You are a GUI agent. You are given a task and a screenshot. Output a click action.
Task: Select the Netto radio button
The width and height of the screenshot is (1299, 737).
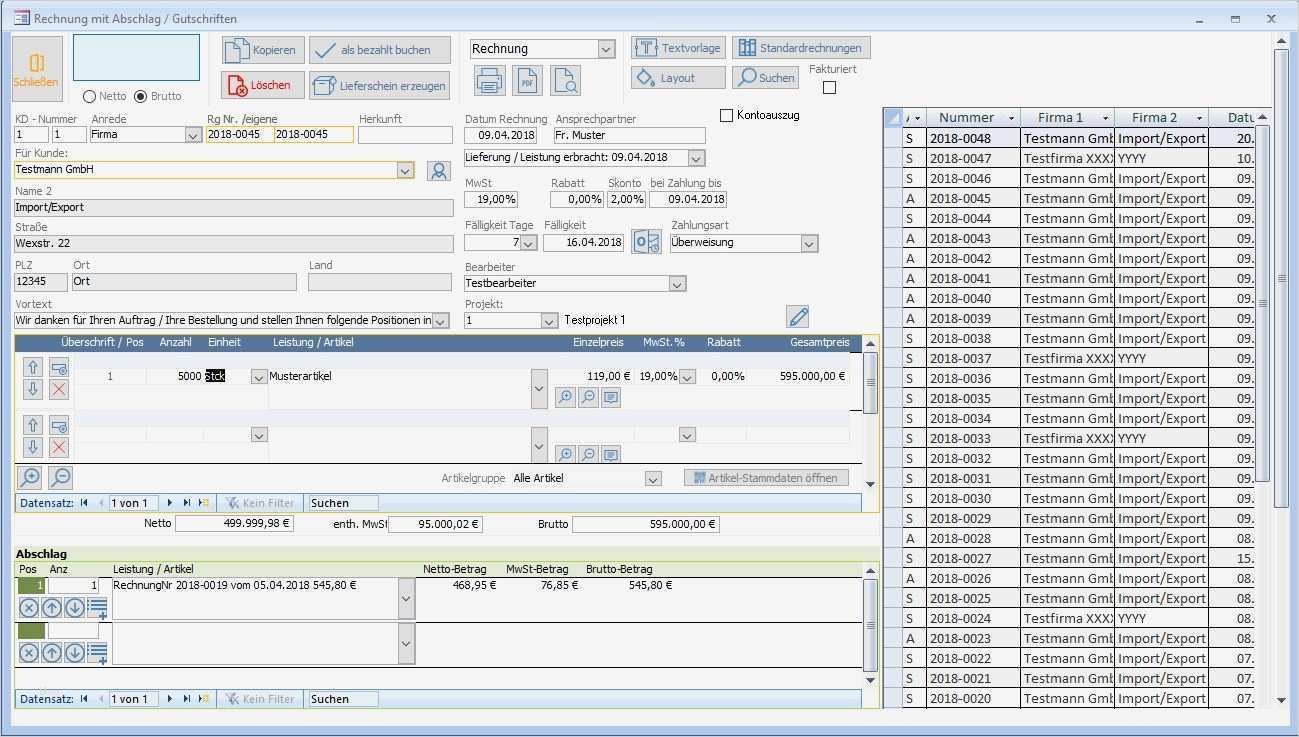point(90,97)
